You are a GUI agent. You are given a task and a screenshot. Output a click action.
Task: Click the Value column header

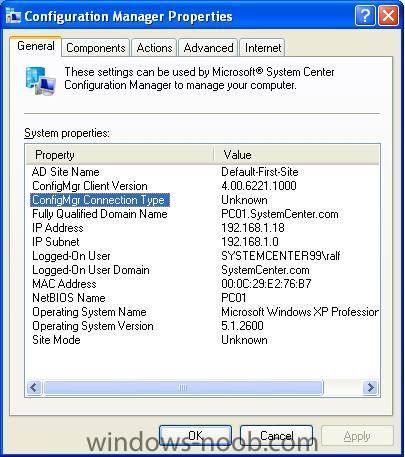point(296,155)
